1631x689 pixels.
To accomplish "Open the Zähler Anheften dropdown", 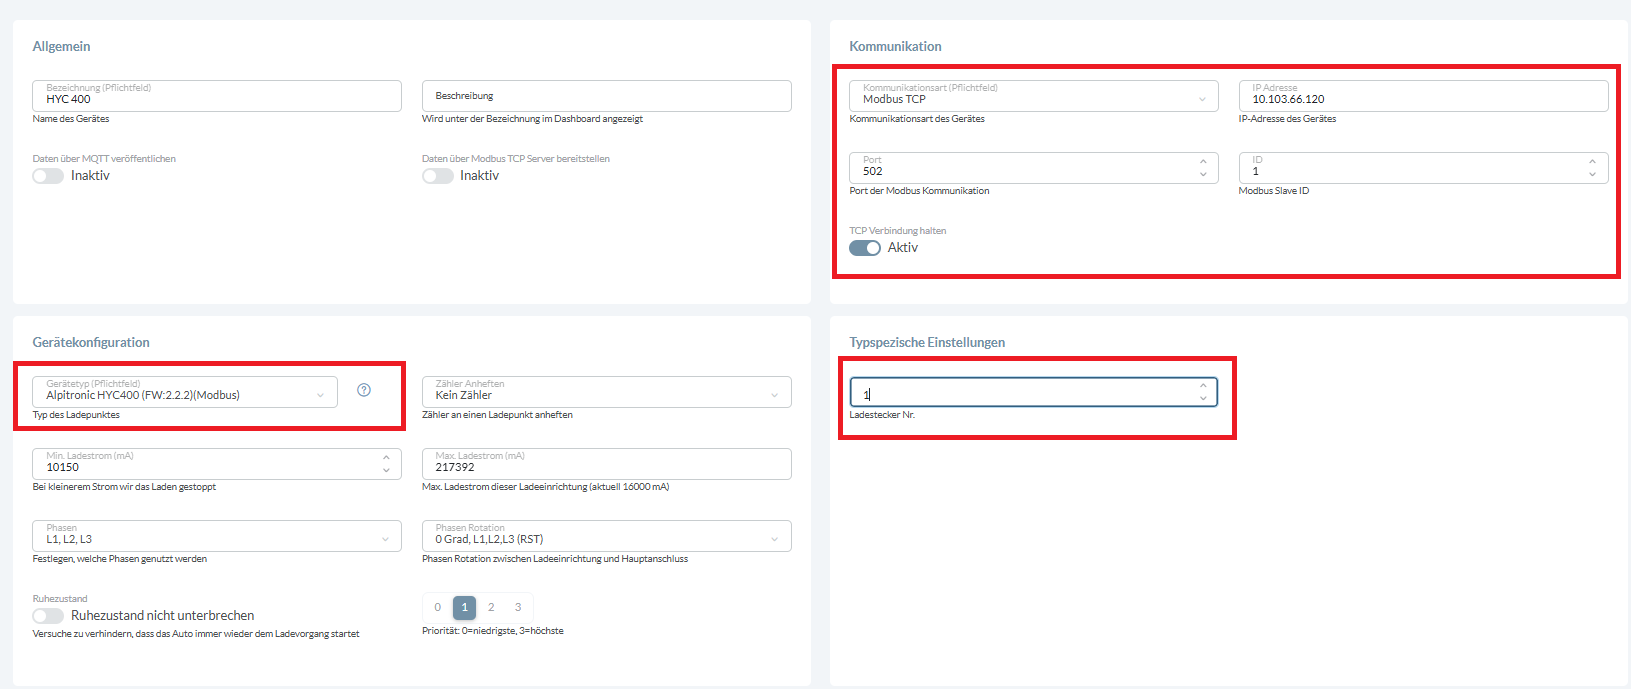I will (606, 392).
